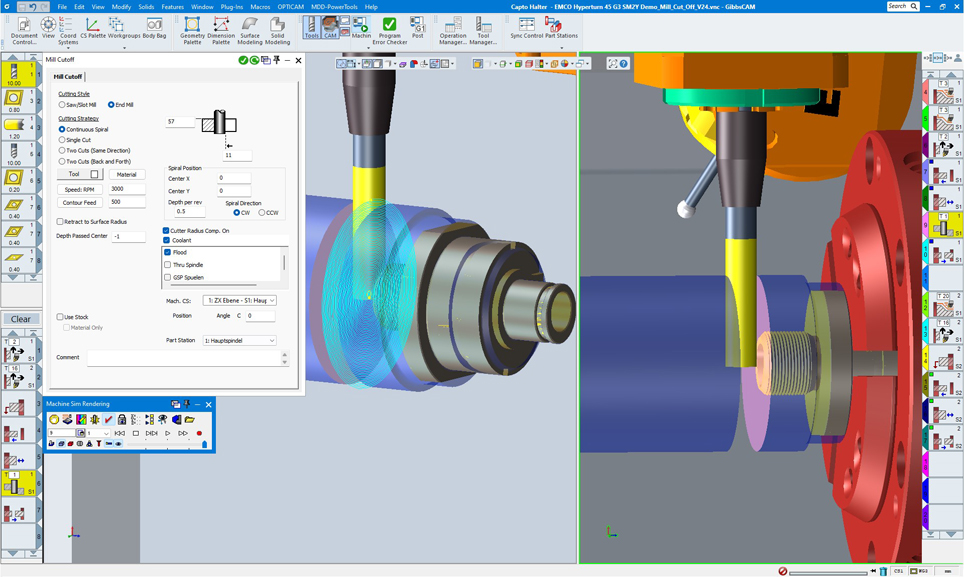Open Sync Control
Viewport: 964px width, 577px height.
(526, 28)
